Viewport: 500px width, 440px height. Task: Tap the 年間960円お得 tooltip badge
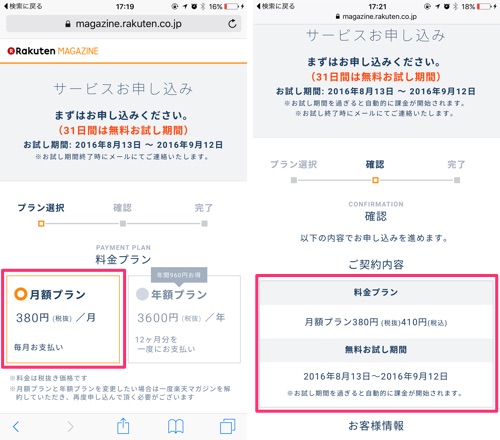click(179, 275)
